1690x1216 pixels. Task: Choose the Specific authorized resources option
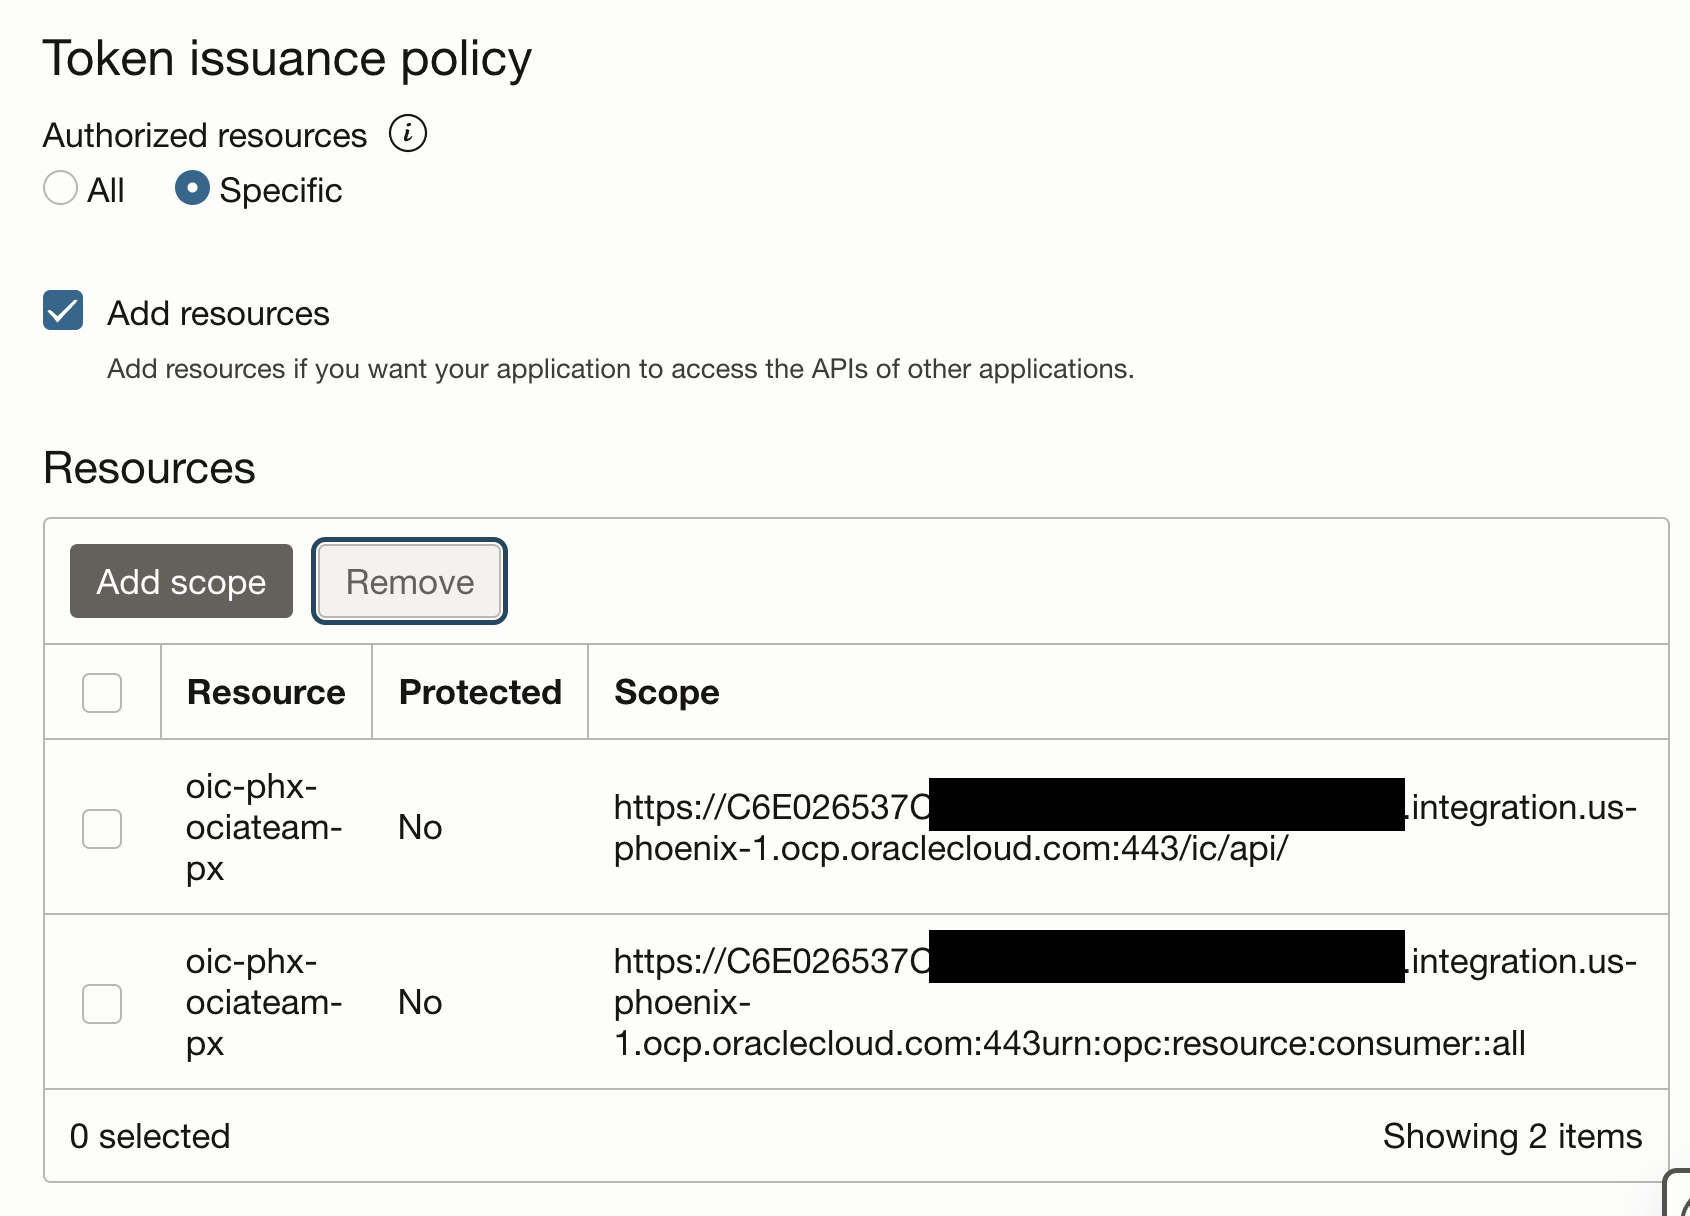point(192,188)
